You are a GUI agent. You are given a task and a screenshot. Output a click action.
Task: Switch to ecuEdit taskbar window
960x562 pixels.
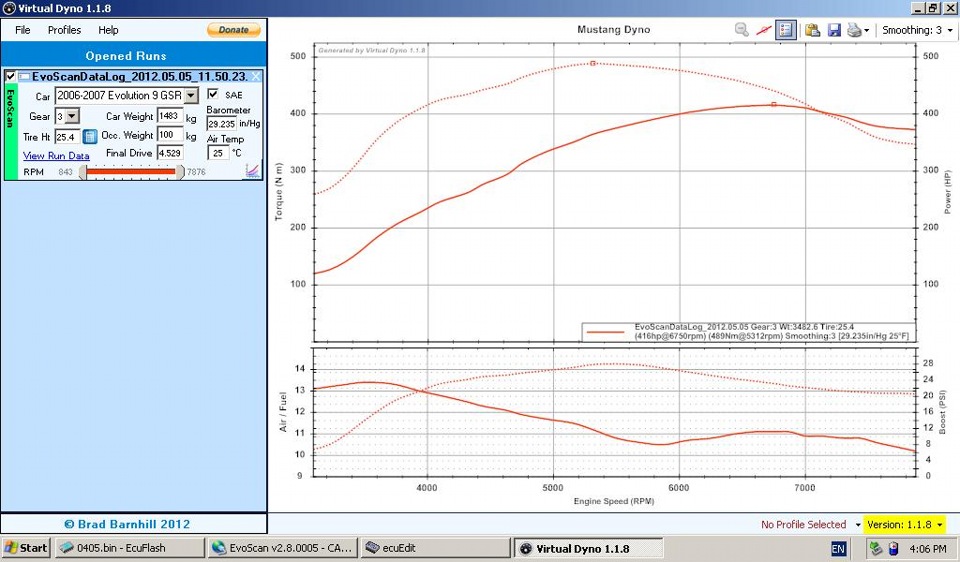tap(435, 548)
